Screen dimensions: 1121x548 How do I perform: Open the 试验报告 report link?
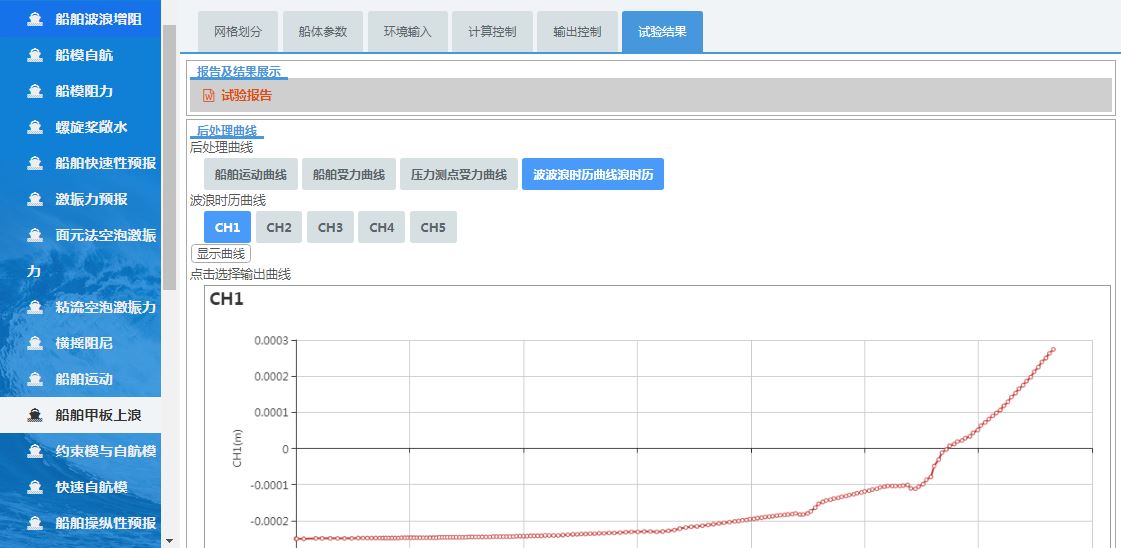point(246,96)
